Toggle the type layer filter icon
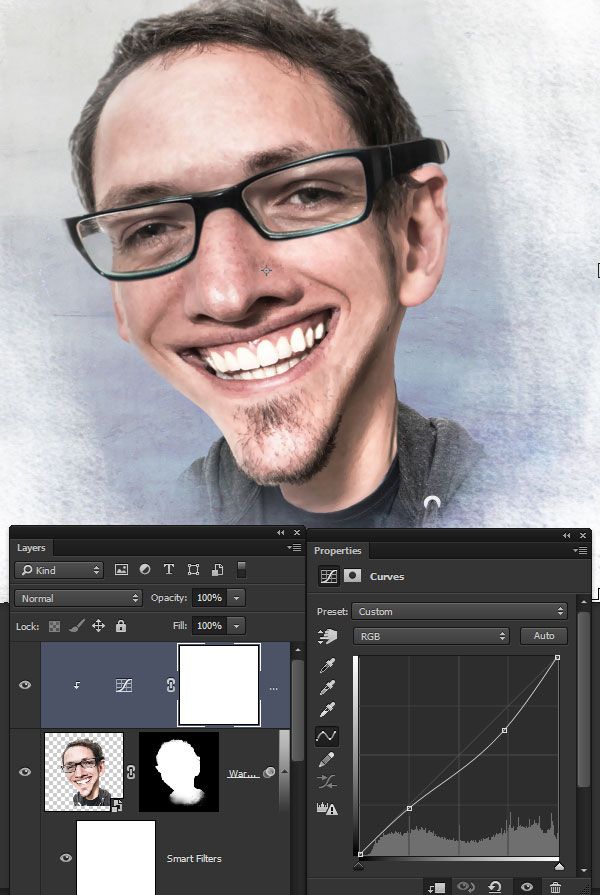The height and width of the screenshot is (895, 600). point(169,569)
